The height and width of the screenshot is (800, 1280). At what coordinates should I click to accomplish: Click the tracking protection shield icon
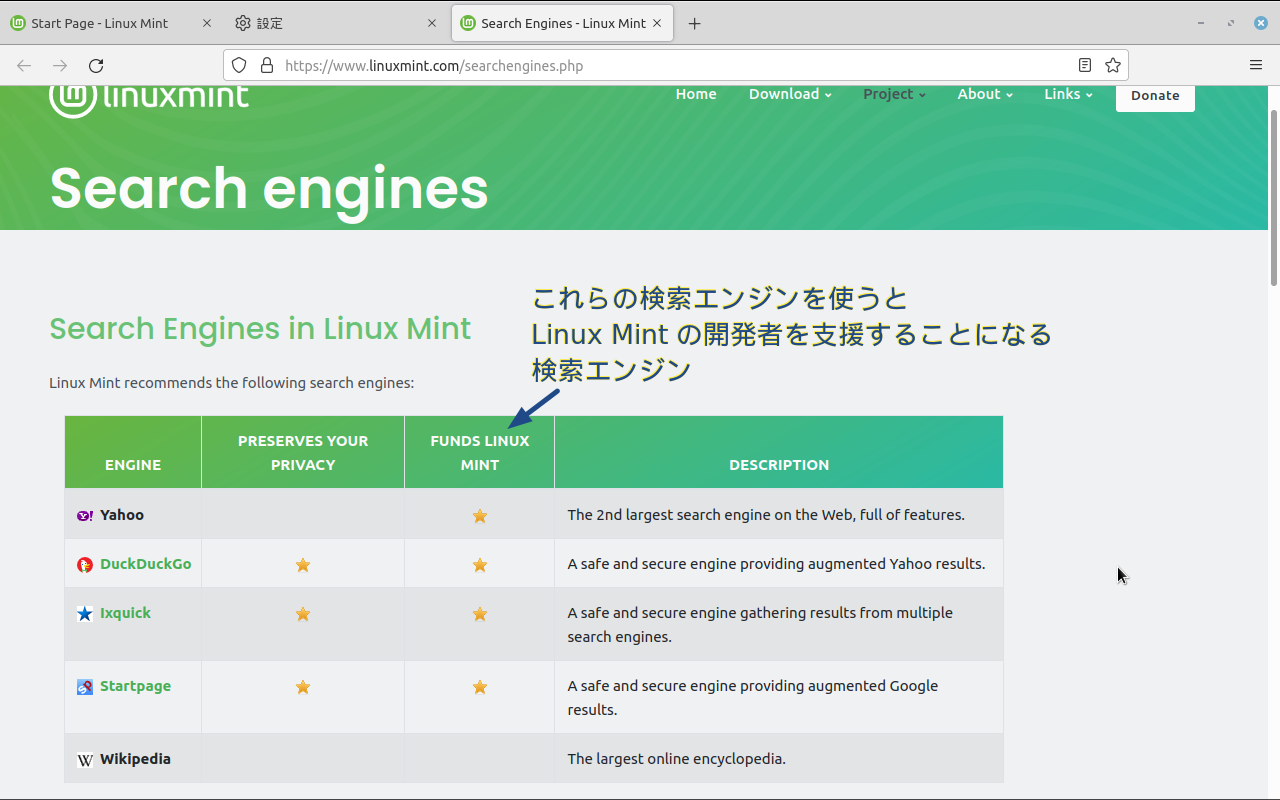(239, 65)
